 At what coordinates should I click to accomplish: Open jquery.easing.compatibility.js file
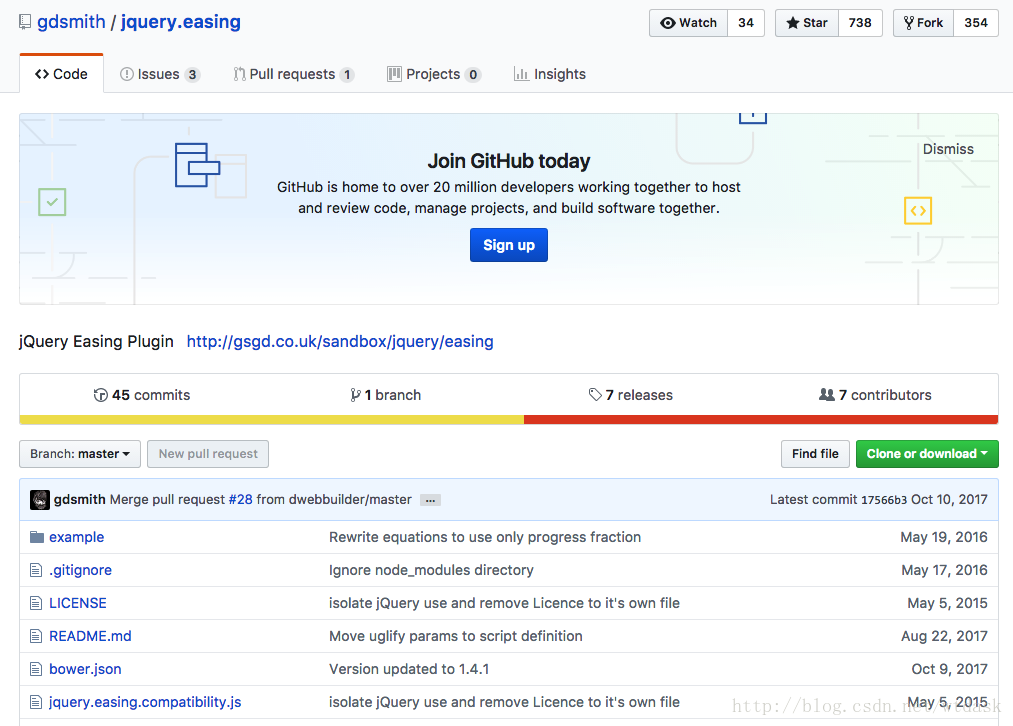coord(145,702)
